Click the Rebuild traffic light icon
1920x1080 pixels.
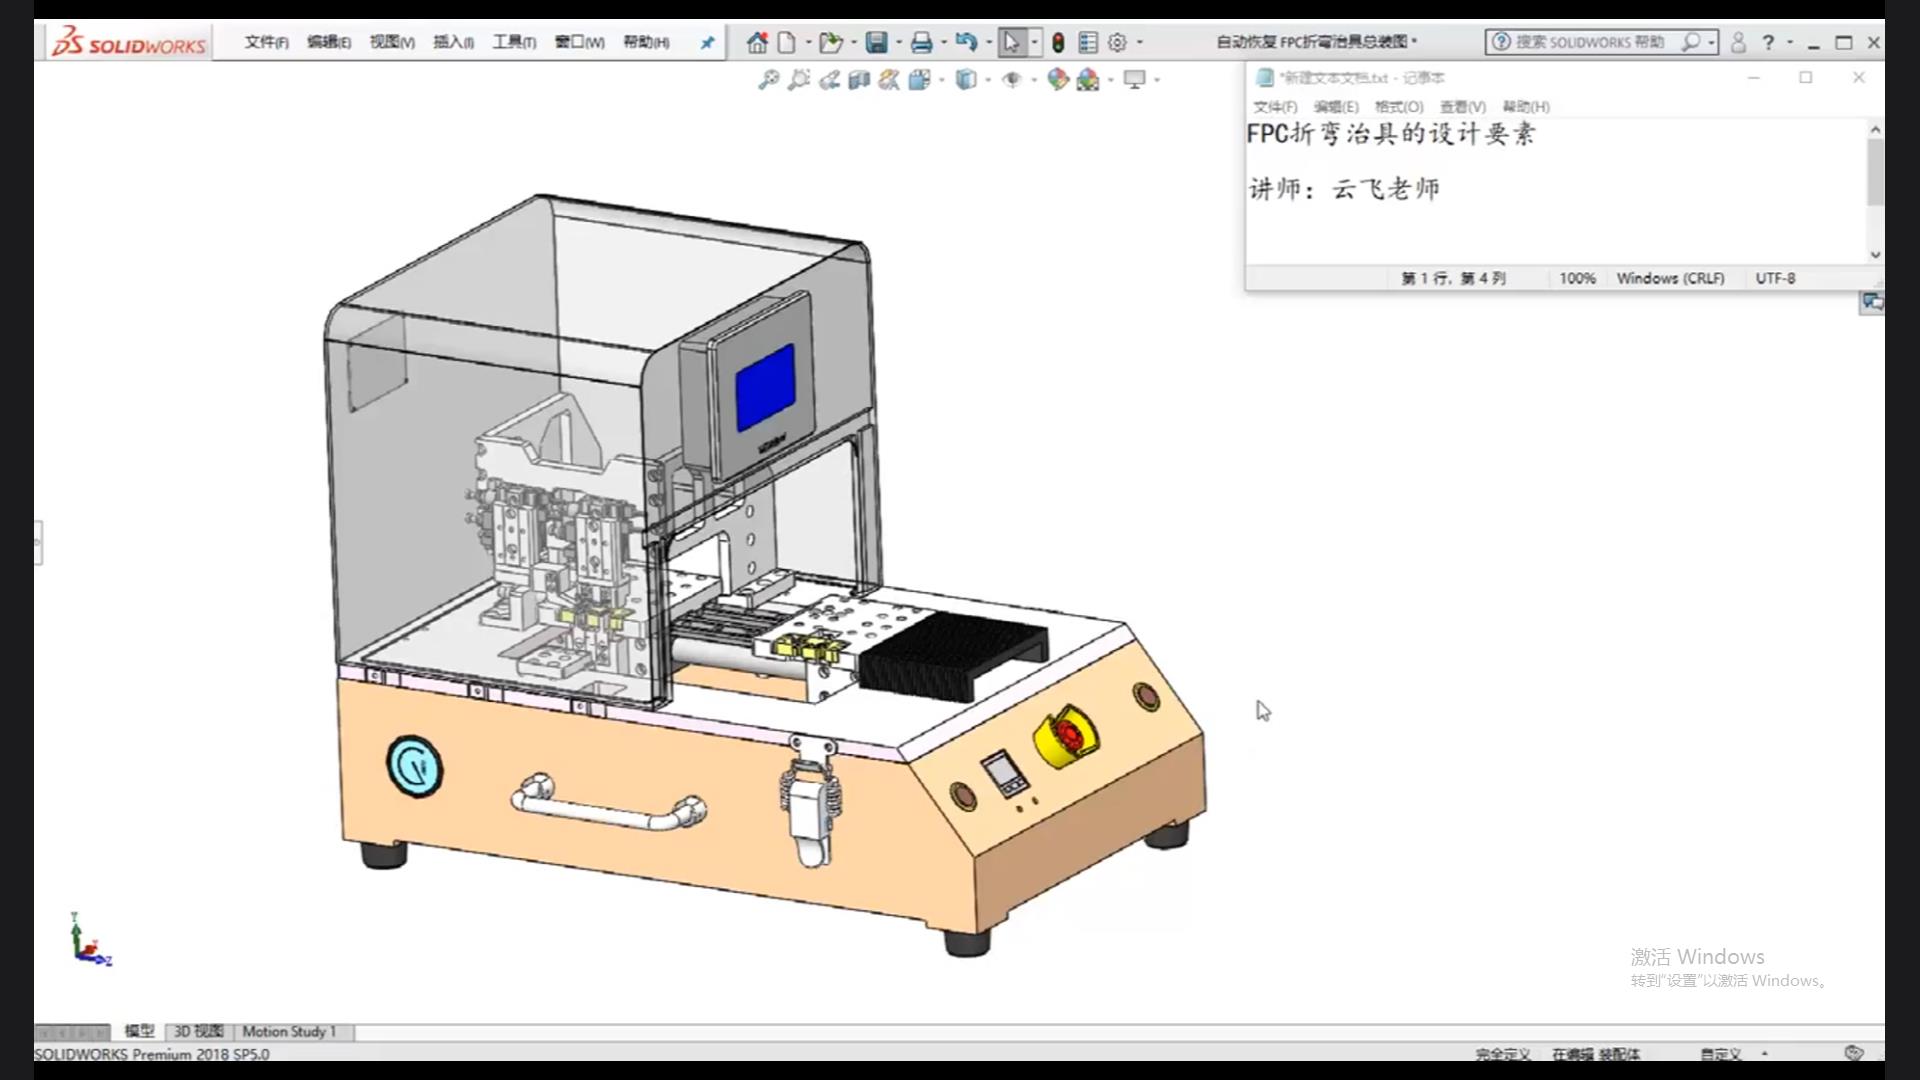tap(1058, 42)
